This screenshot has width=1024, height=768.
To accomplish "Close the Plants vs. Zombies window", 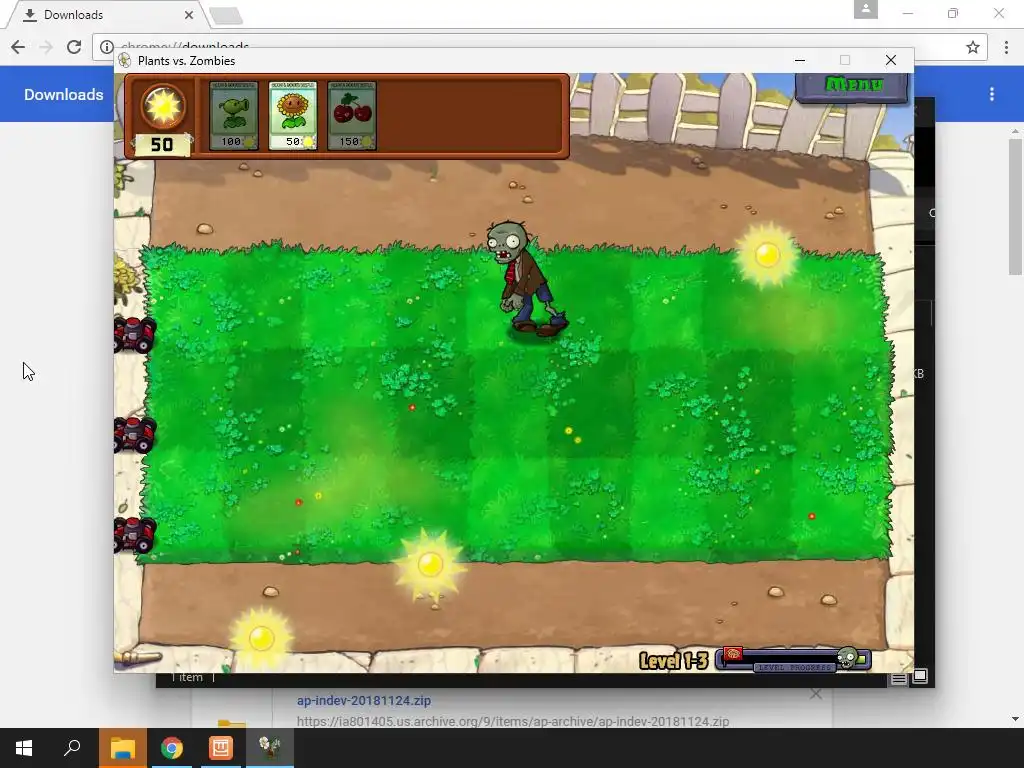I will coord(891,60).
